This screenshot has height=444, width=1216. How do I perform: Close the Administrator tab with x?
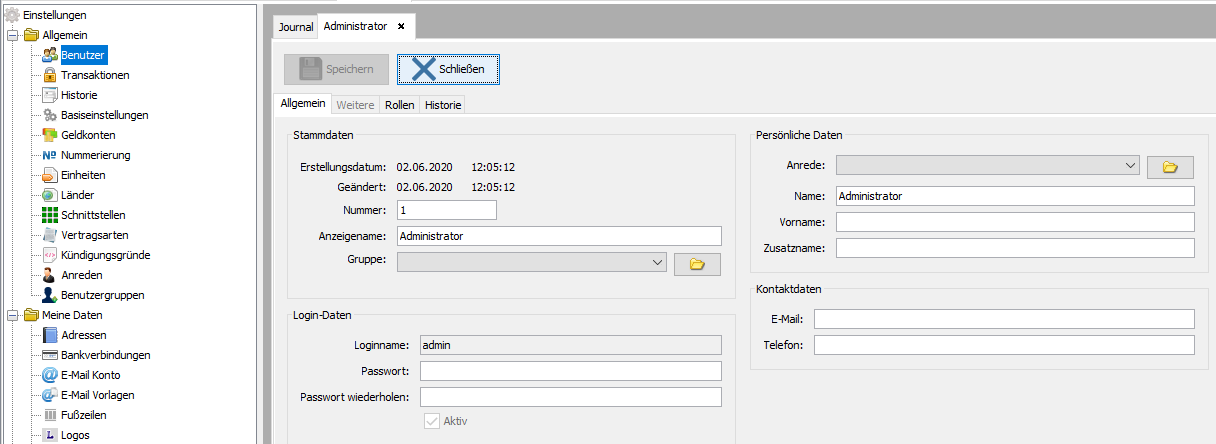click(x=401, y=26)
